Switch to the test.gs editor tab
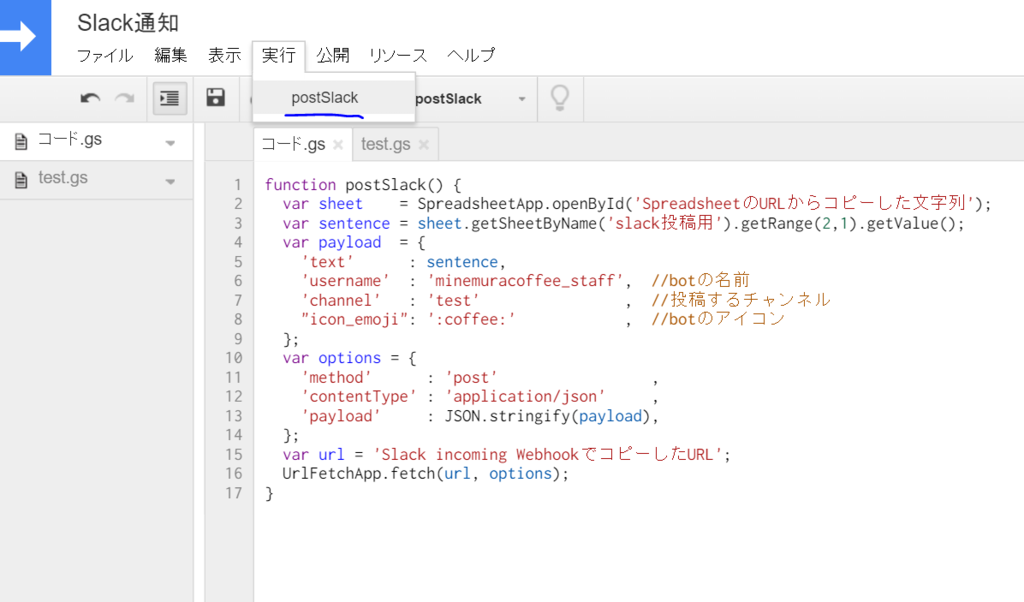1024x602 pixels. [x=386, y=144]
